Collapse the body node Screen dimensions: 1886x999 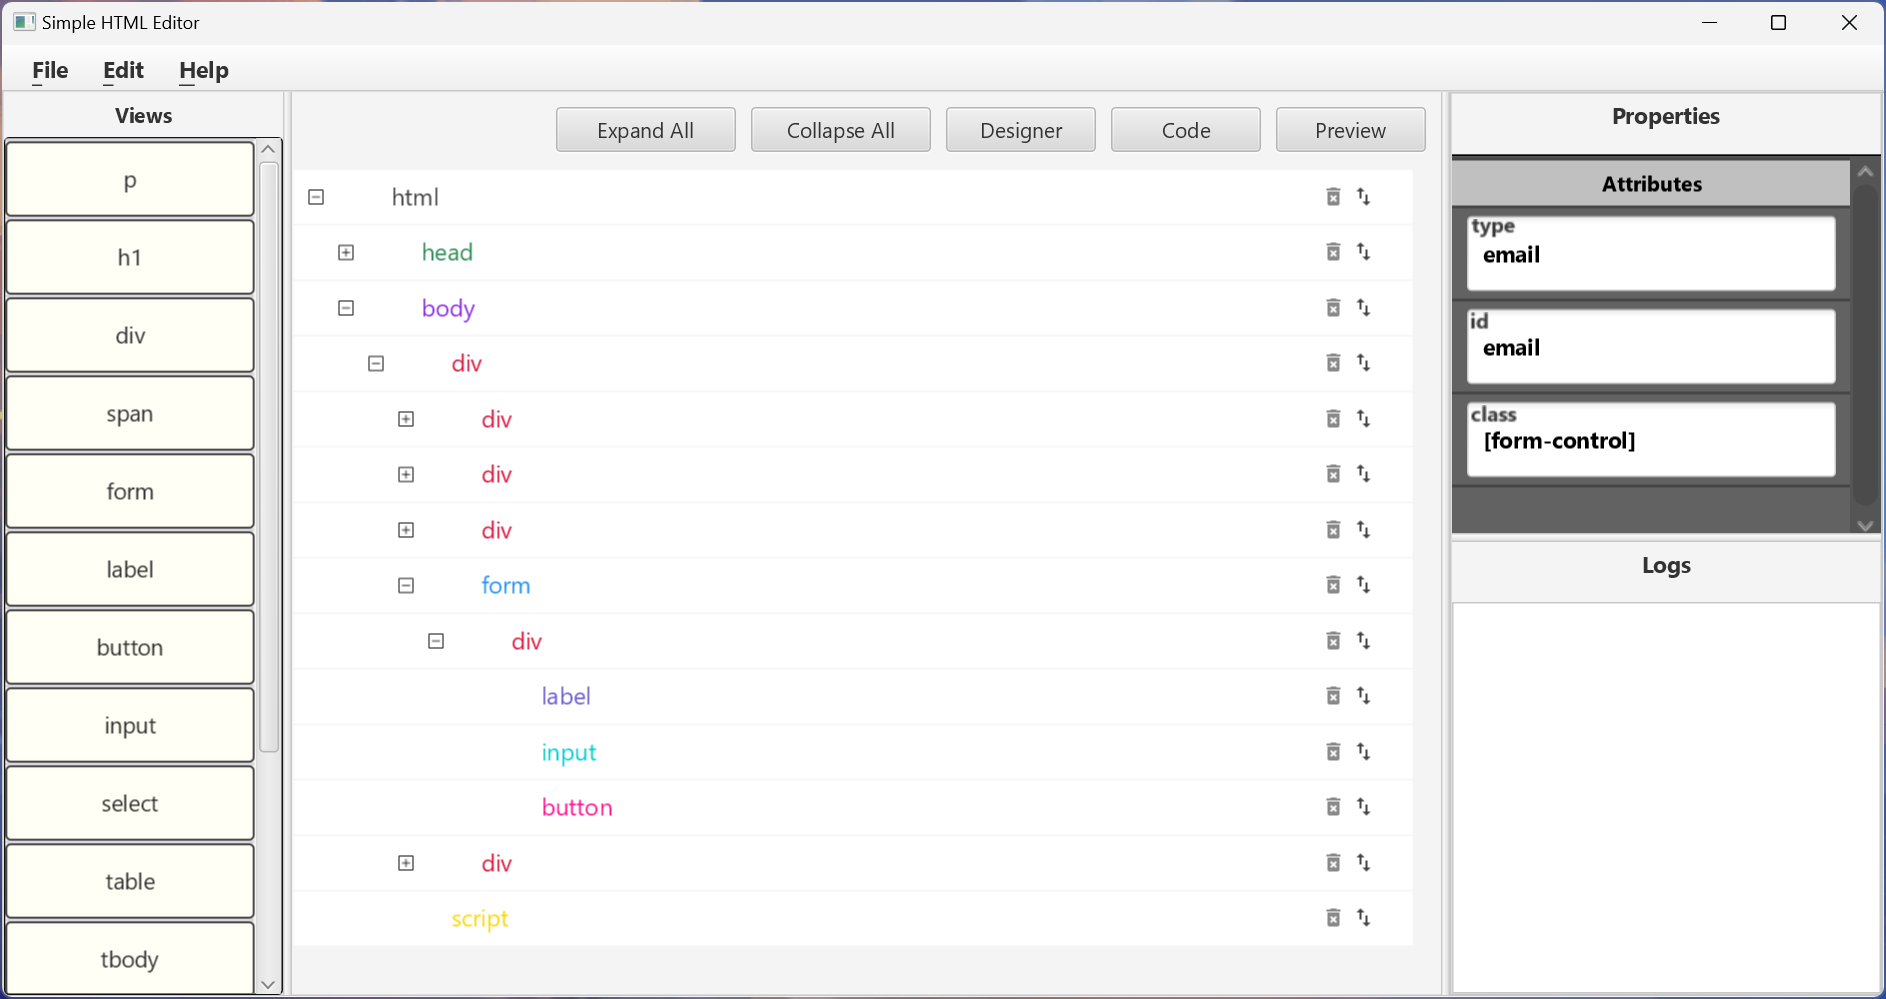click(346, 308)
